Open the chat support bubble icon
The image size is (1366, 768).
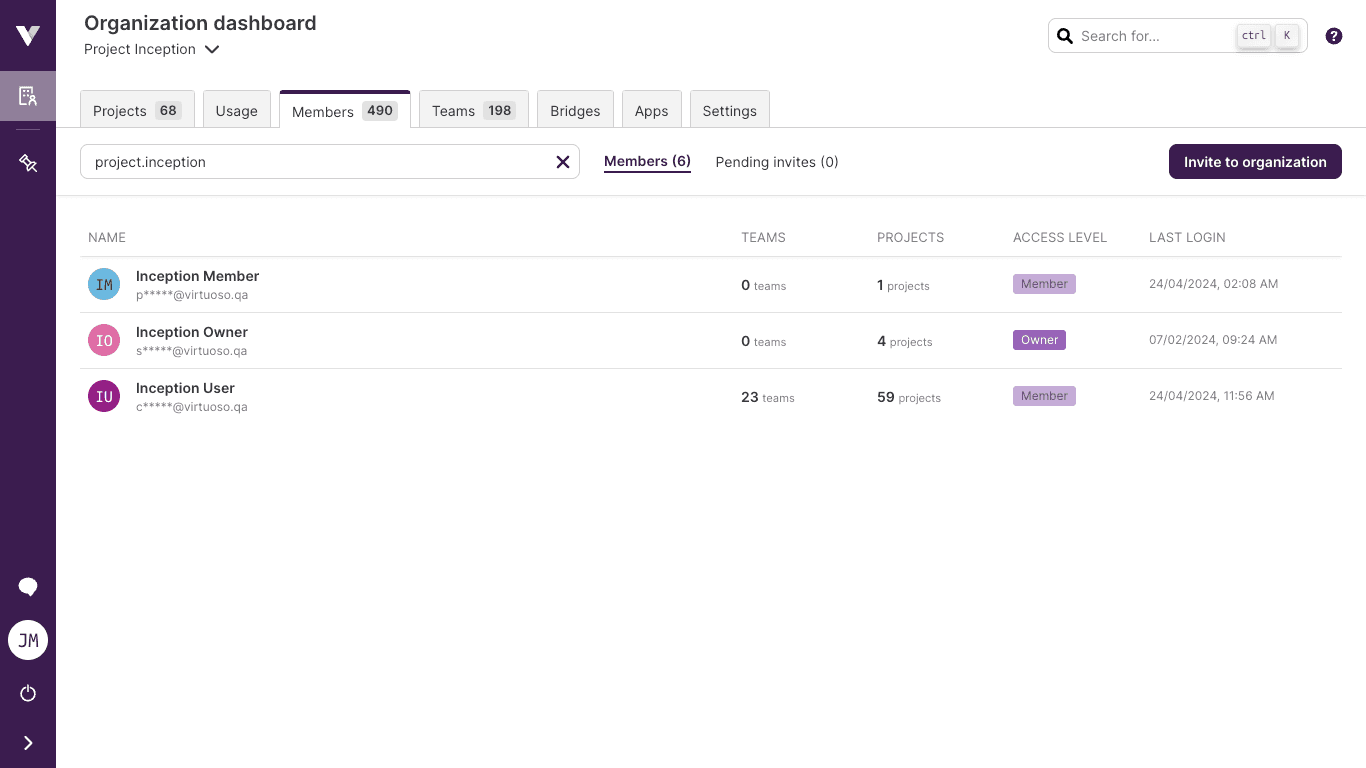(x=28, y=587)
